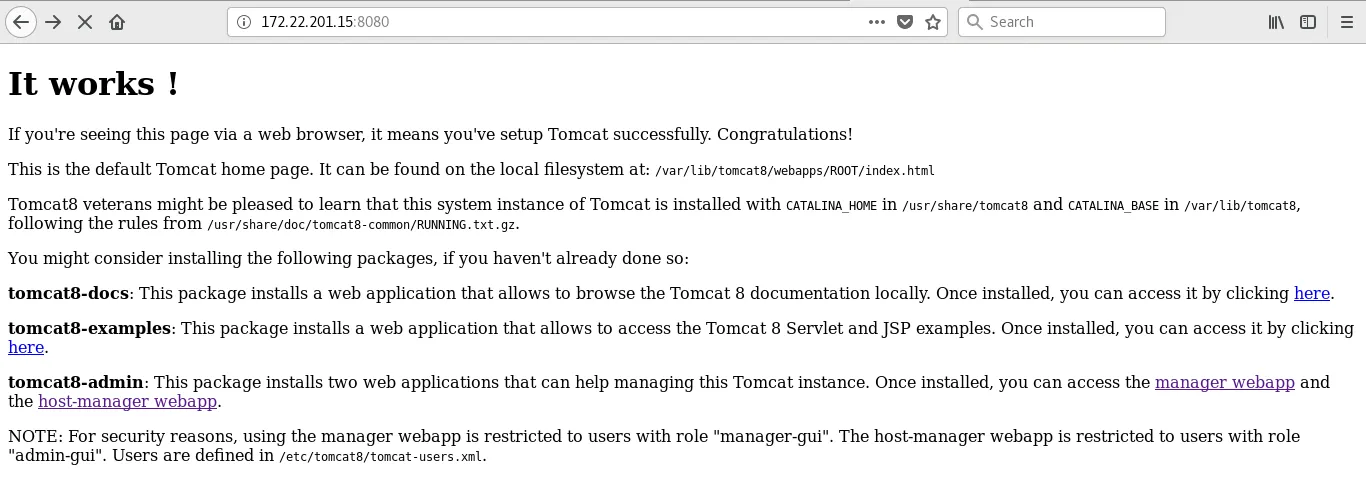
Task: Save this page to Pocket
Action: 904,22
